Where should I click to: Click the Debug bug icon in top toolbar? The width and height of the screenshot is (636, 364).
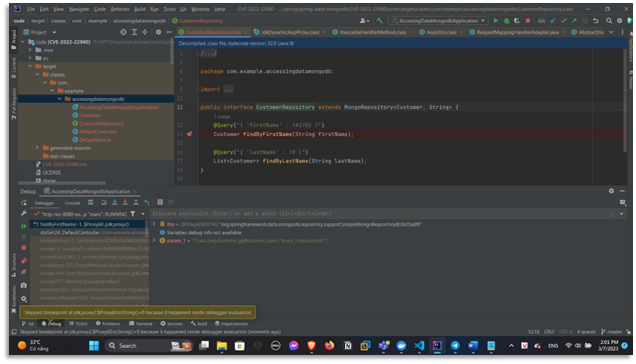[506, 21]
